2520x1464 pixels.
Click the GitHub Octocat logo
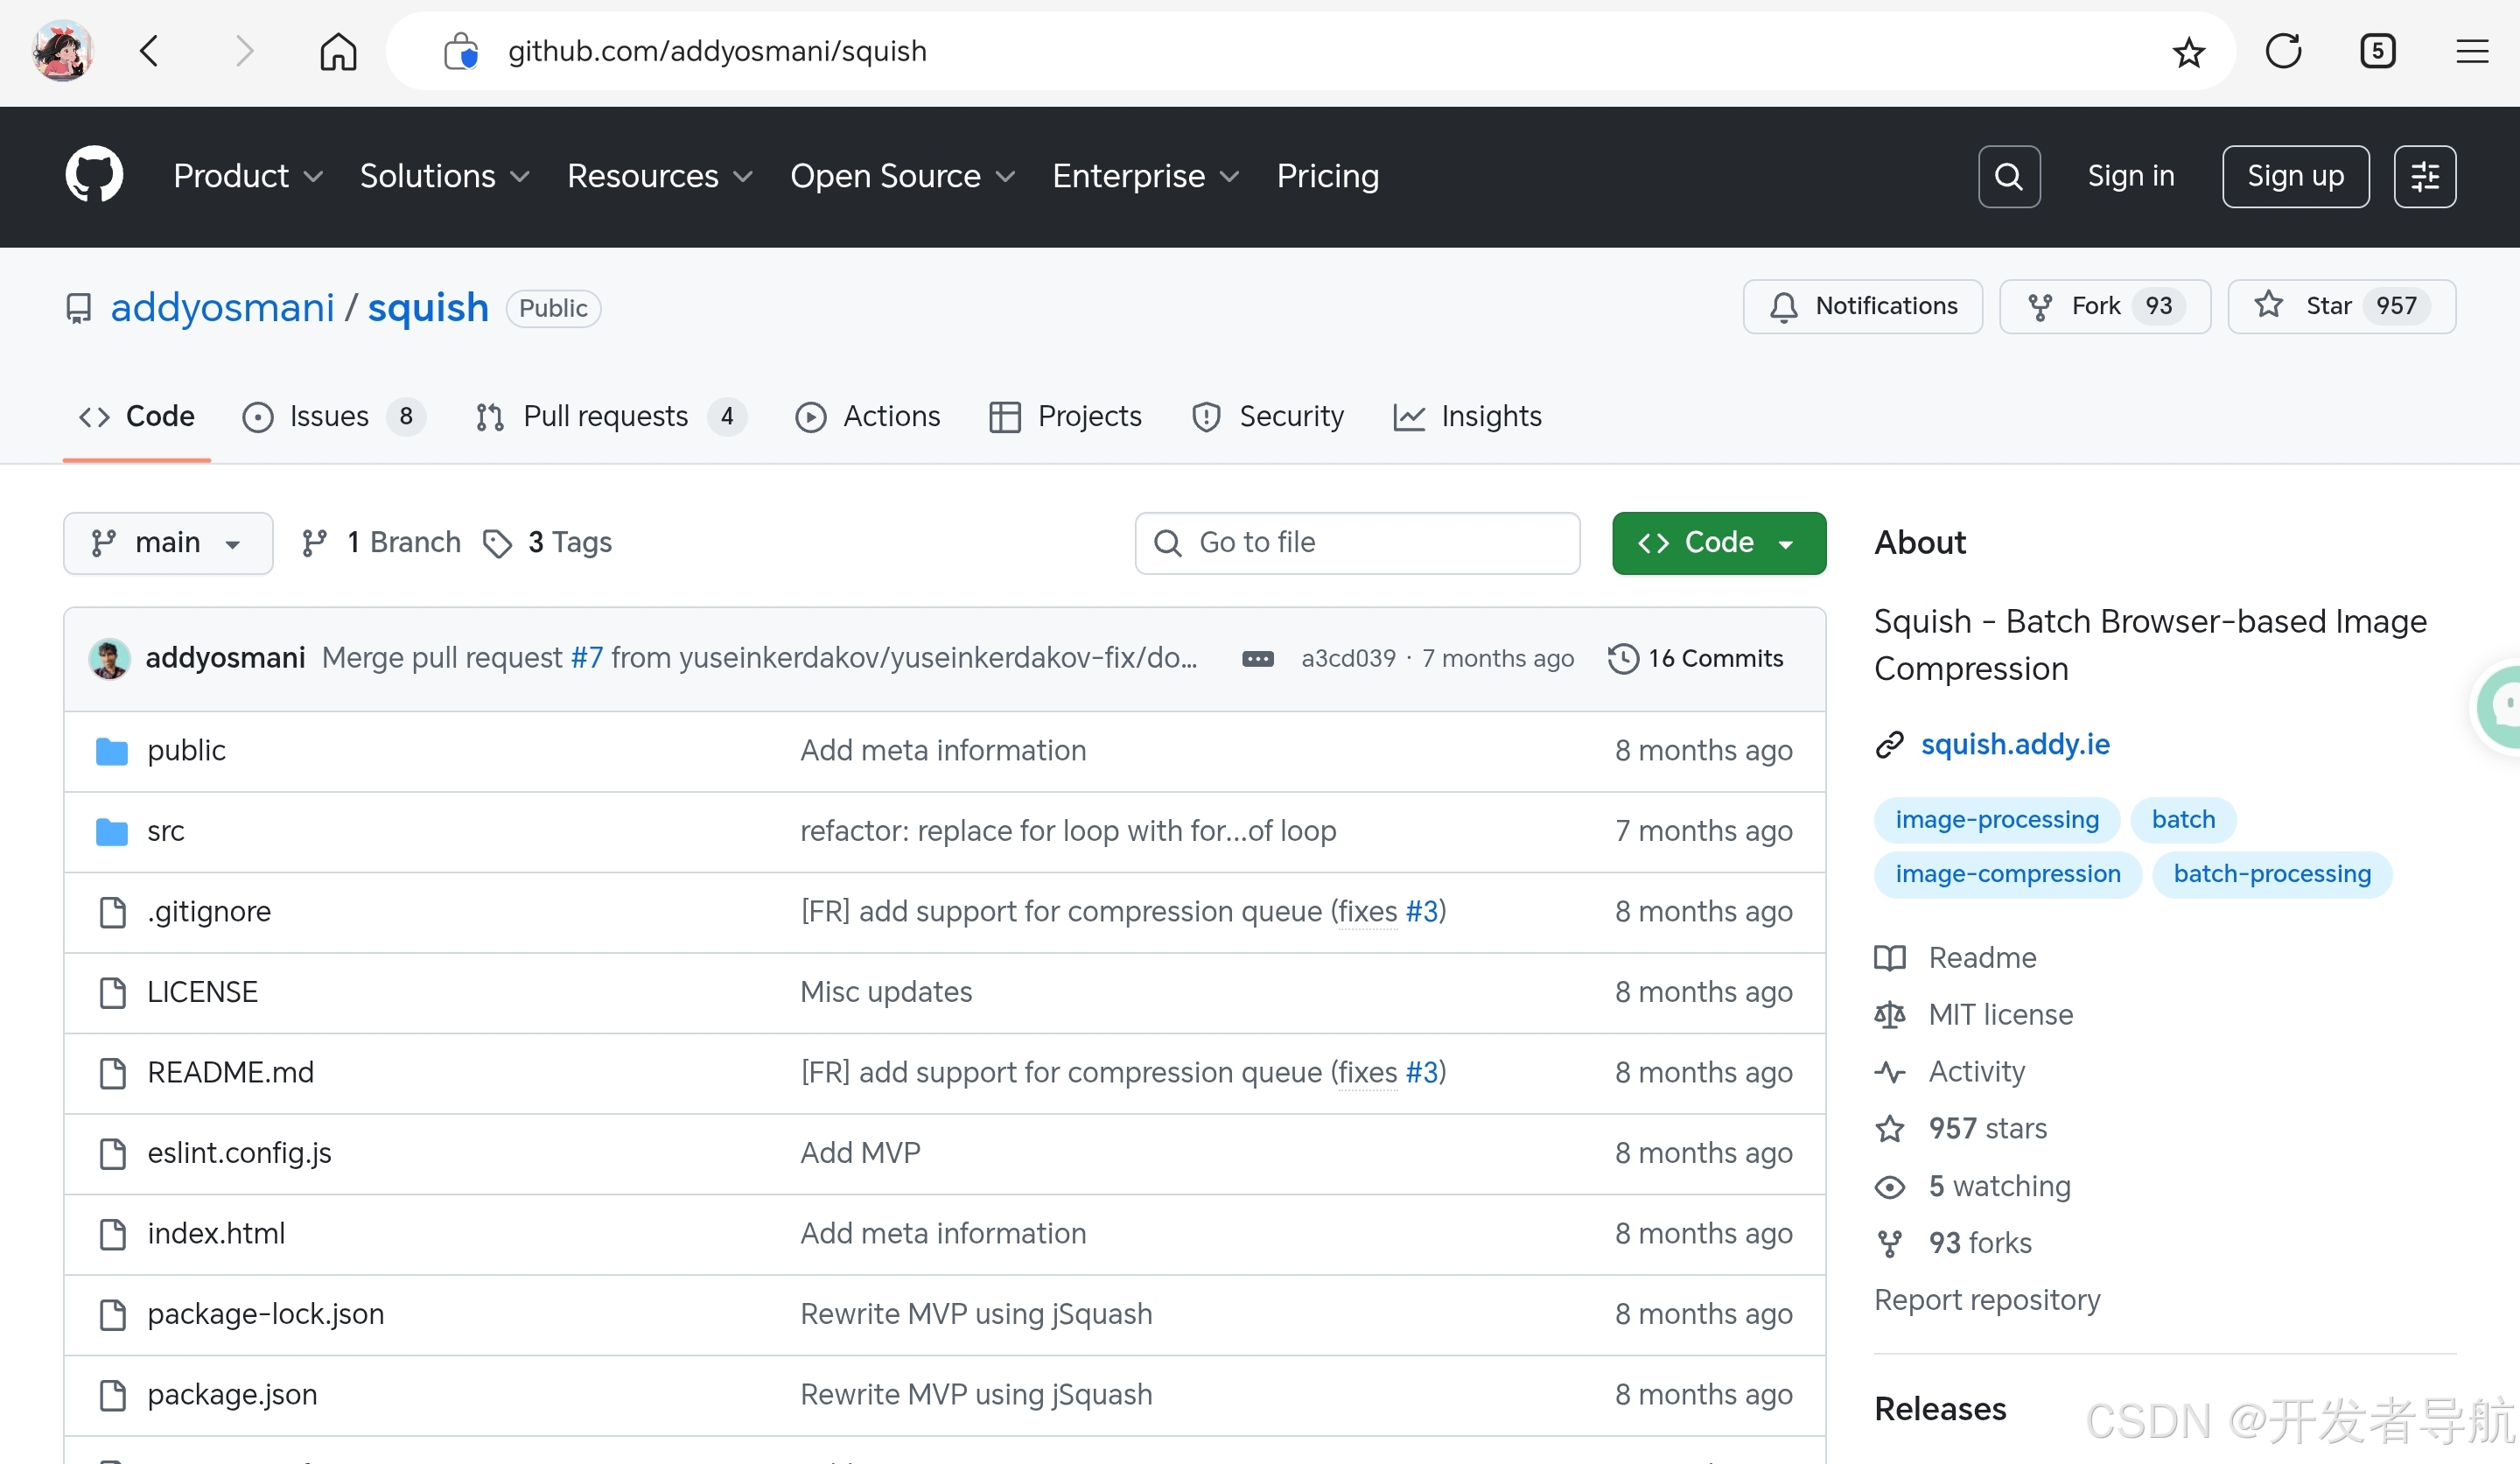point(94,175)
